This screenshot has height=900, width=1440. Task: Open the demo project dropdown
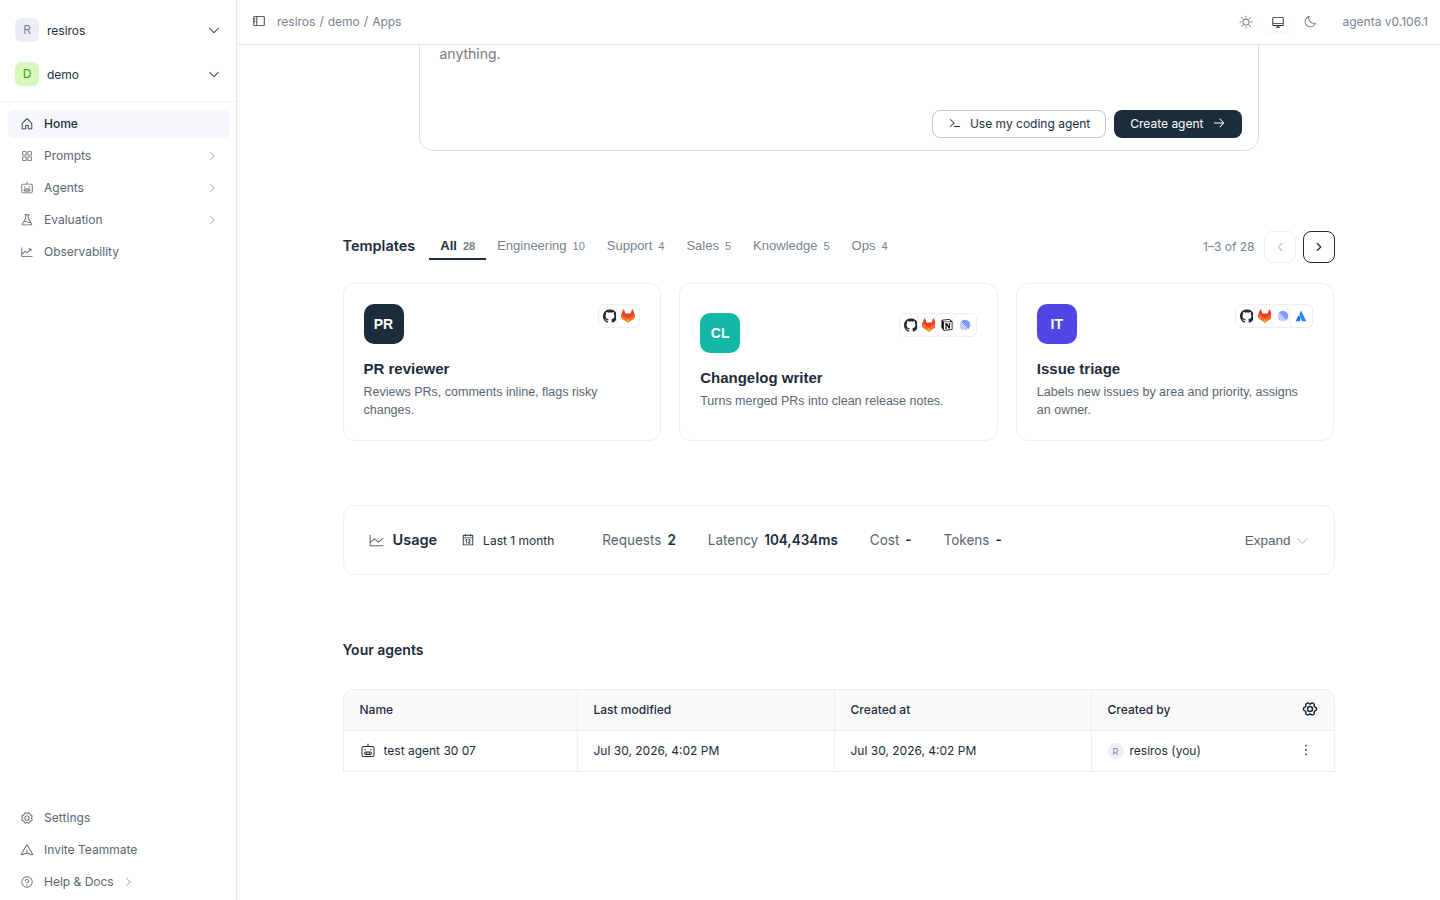click(x=118, y=74)
